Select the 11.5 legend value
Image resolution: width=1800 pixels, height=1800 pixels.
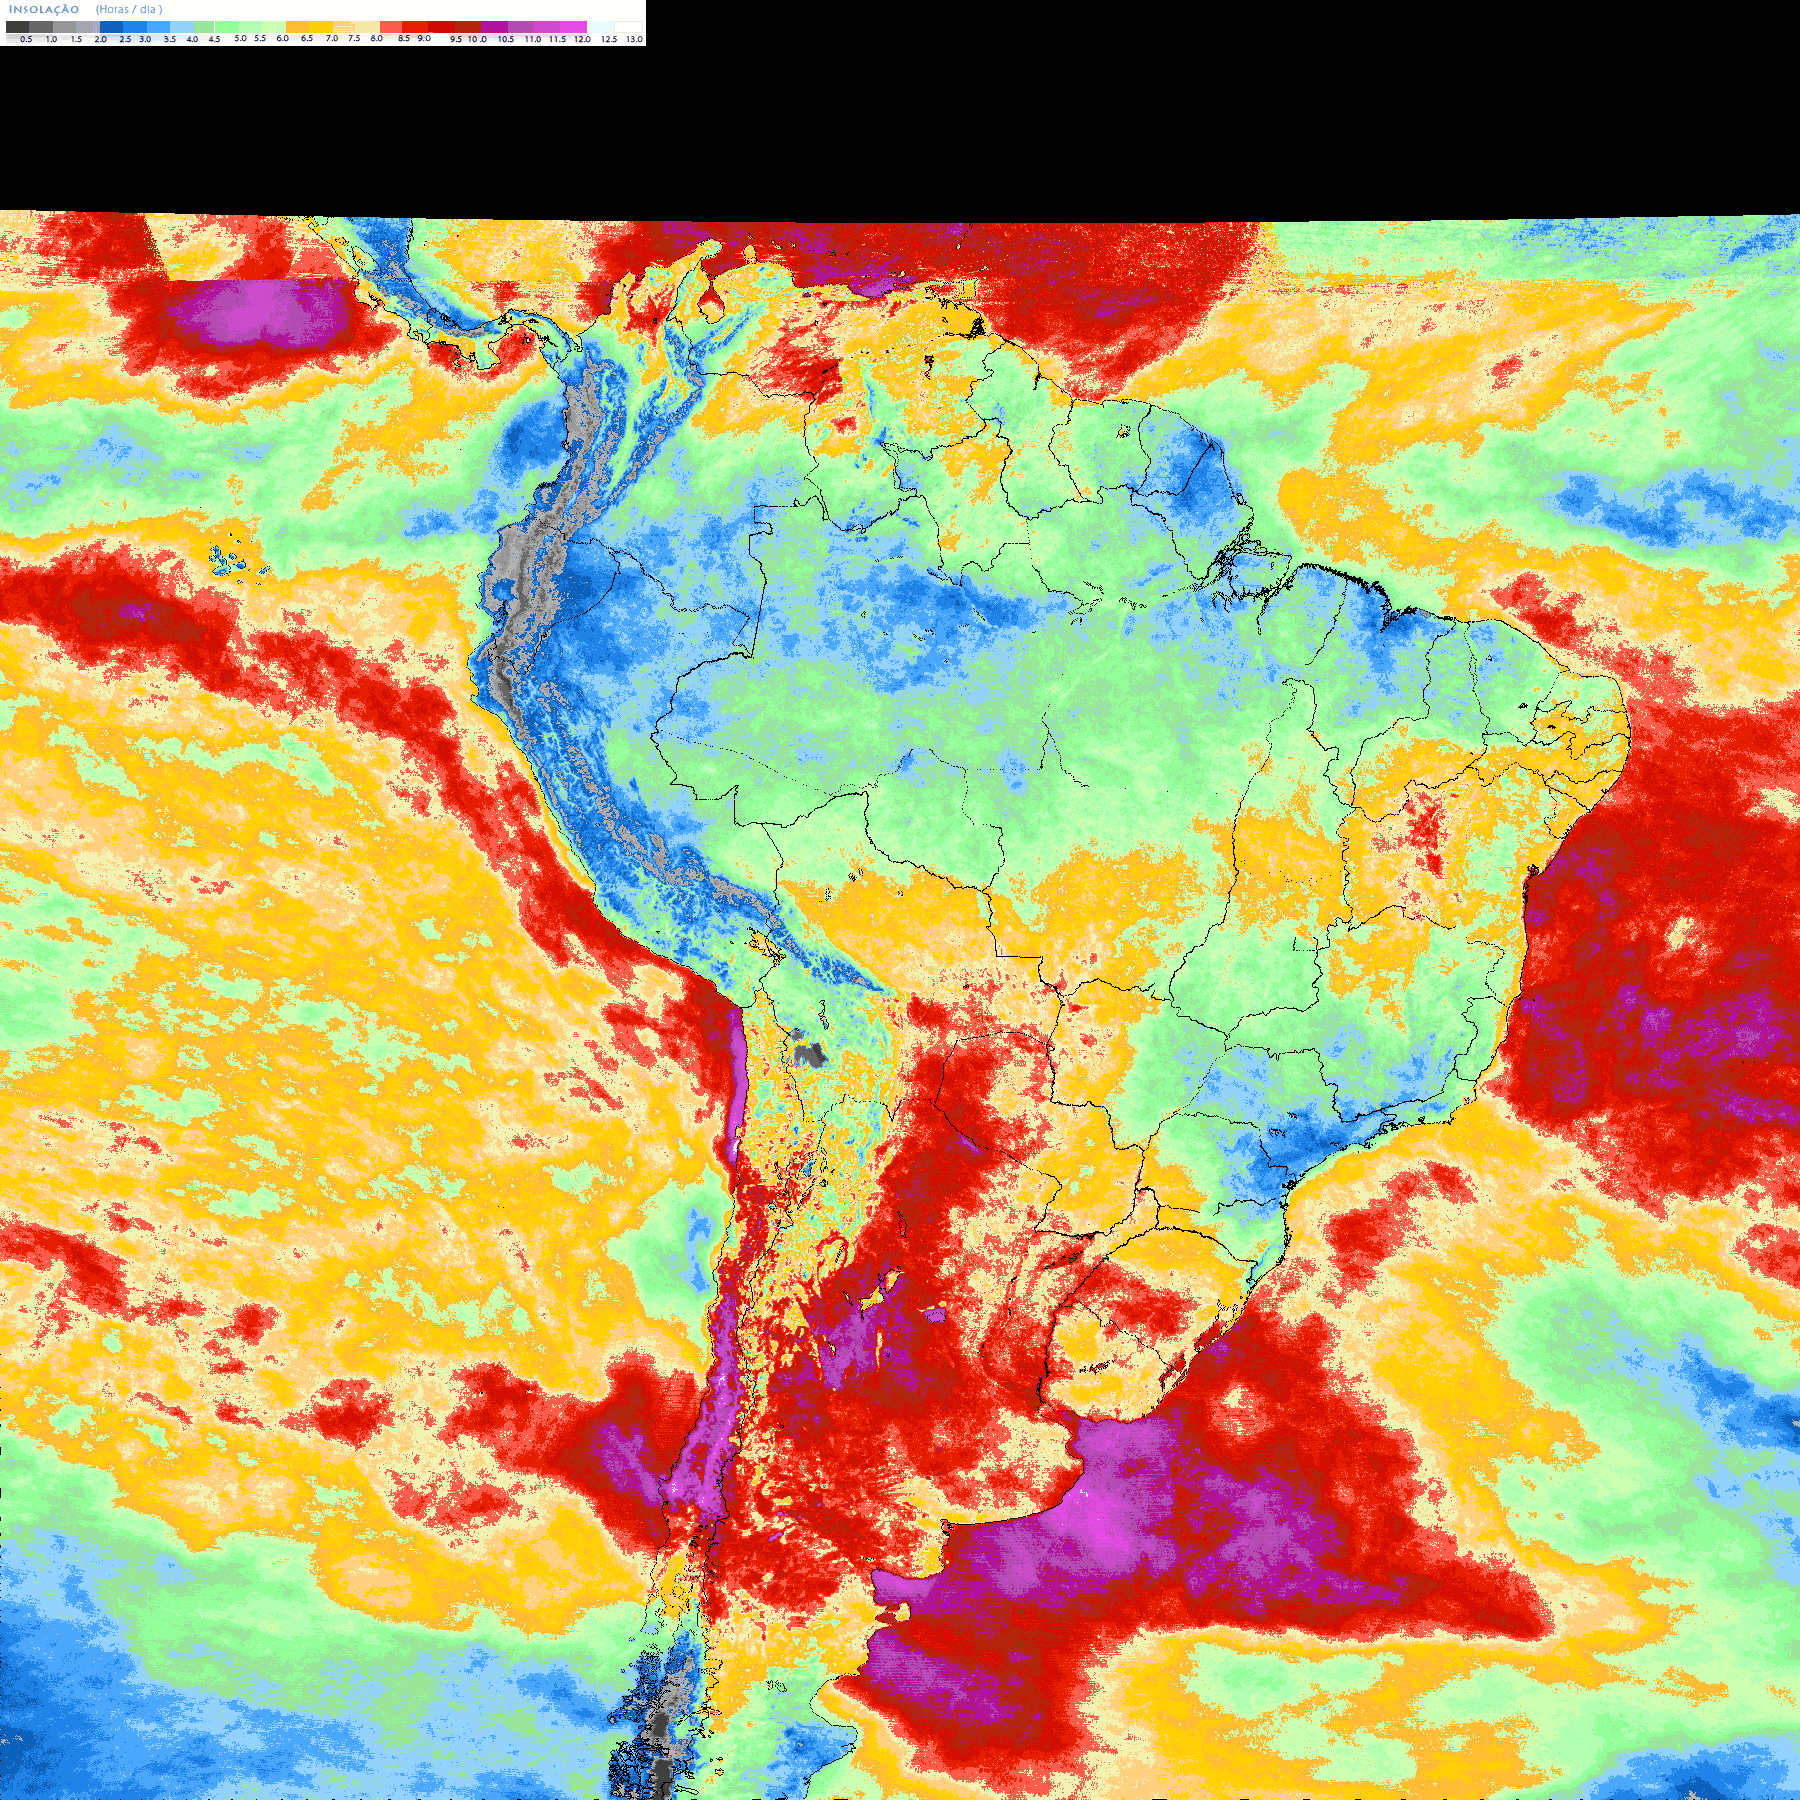tap(557, 39)
